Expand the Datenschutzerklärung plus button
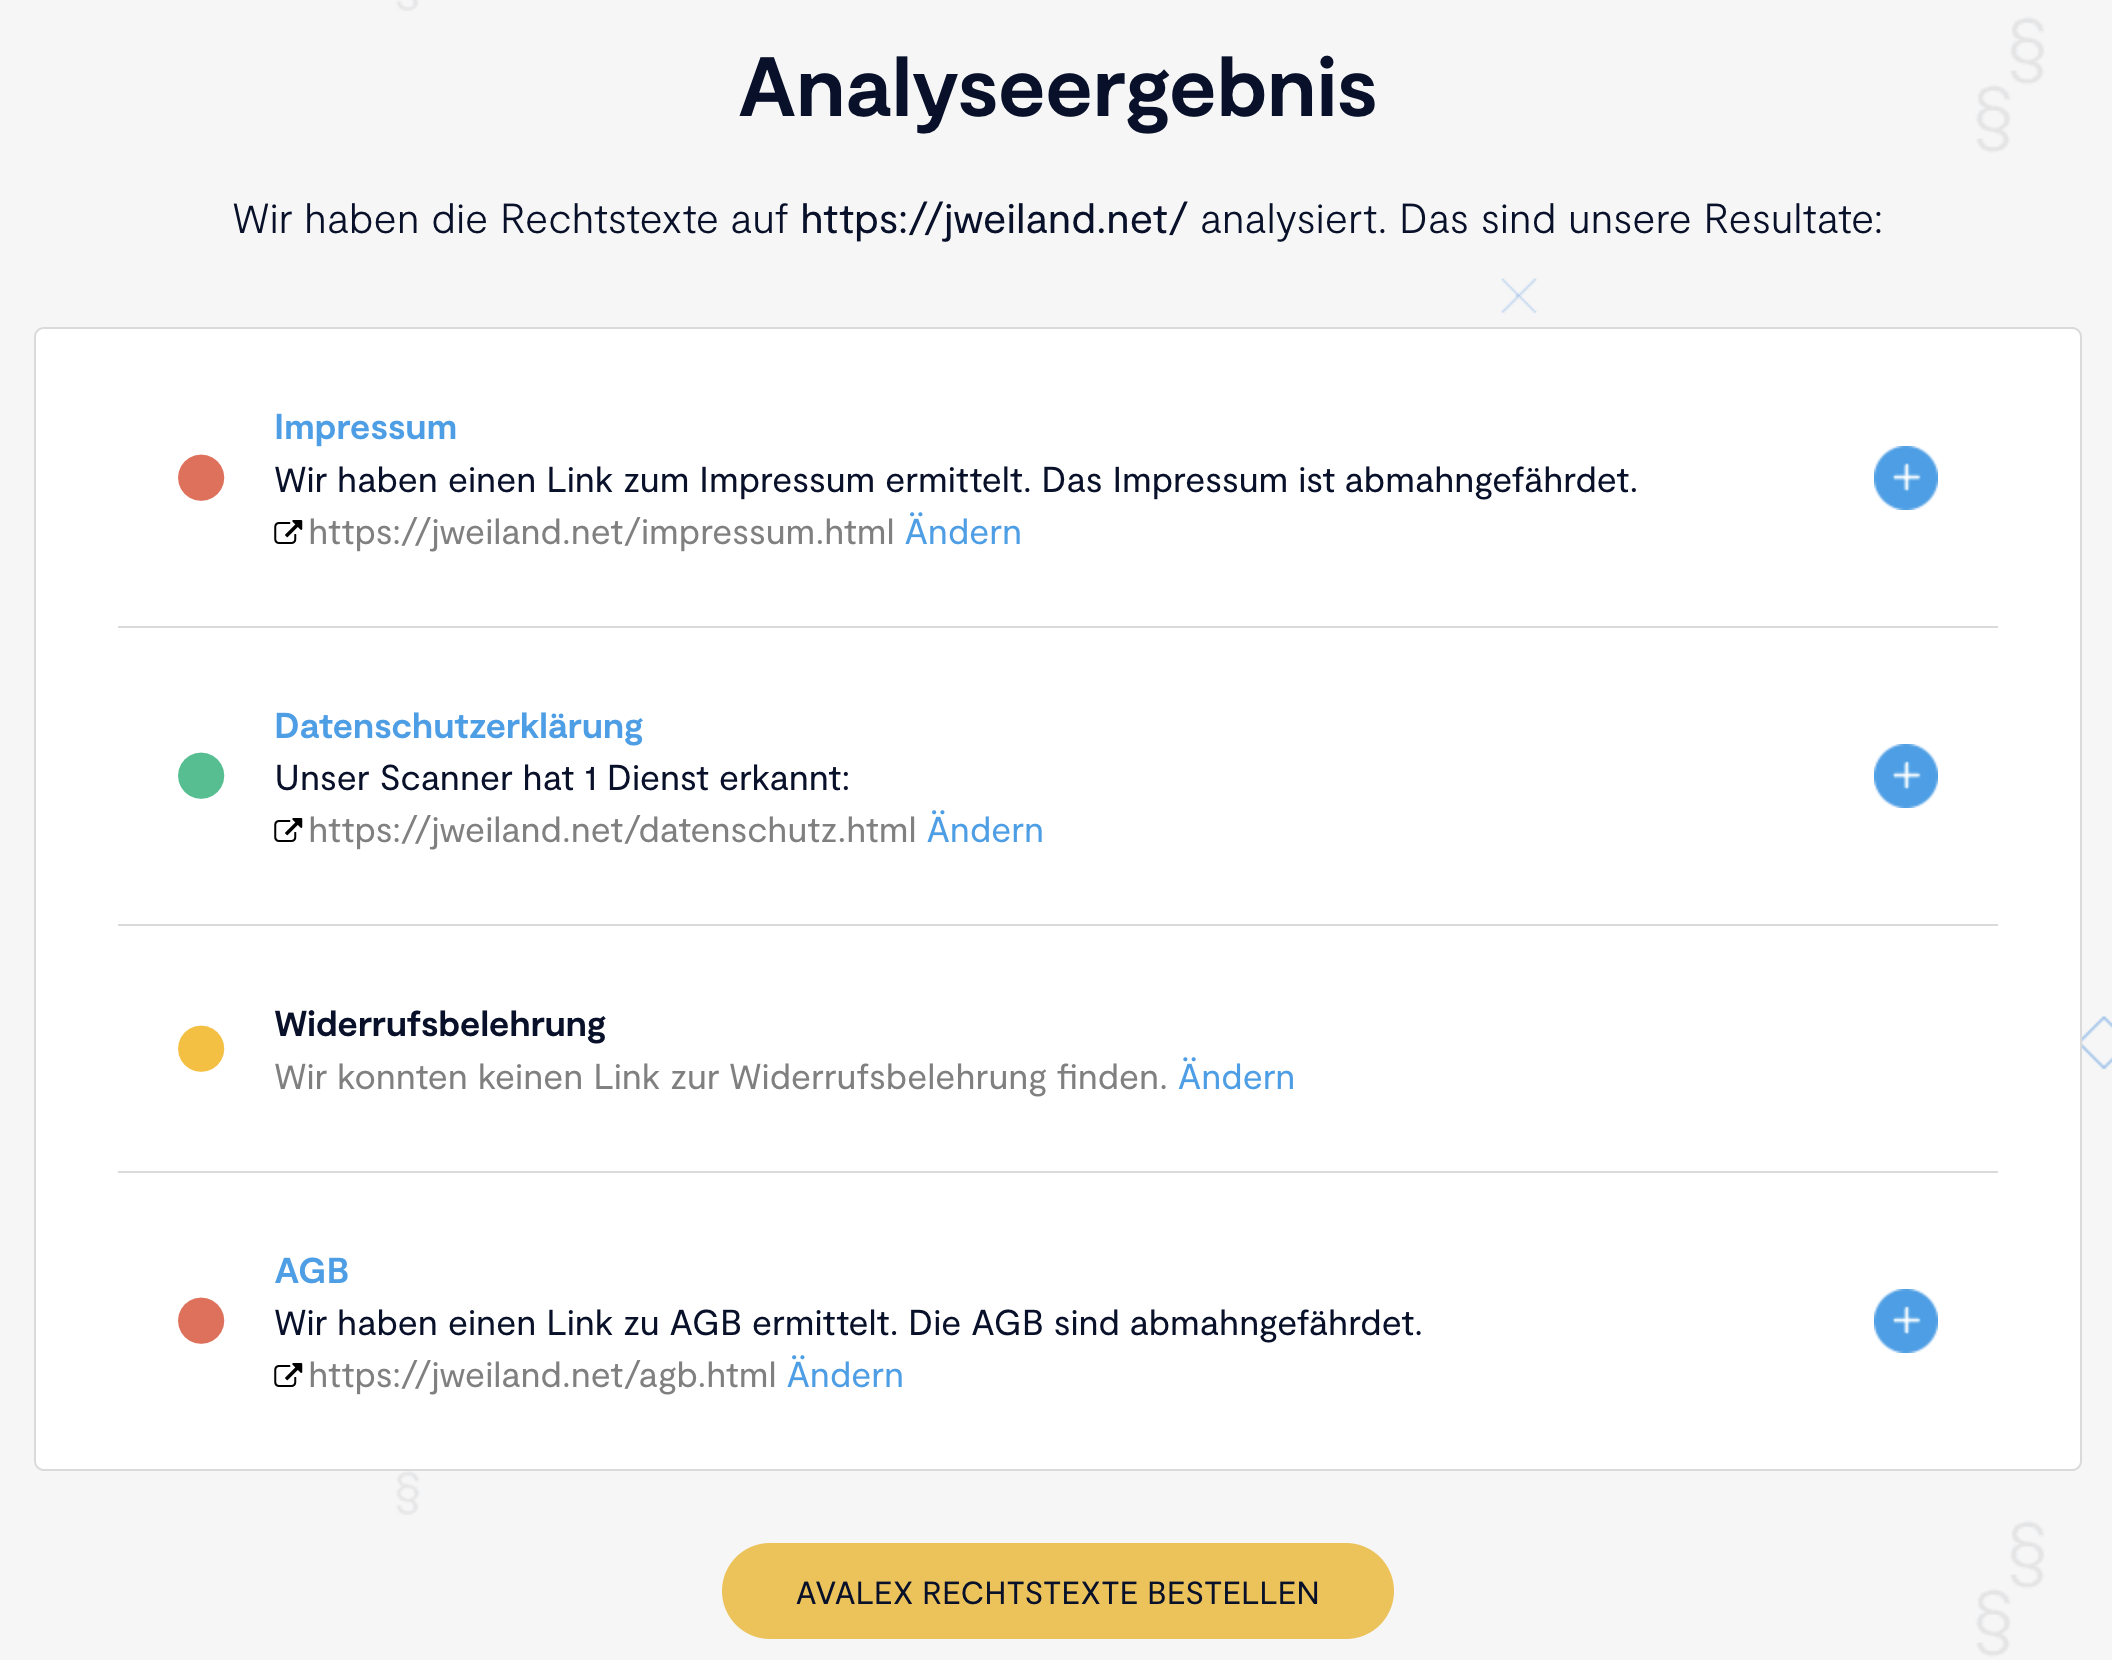Viewport: 2112px width, 1660px height. 1905,776
